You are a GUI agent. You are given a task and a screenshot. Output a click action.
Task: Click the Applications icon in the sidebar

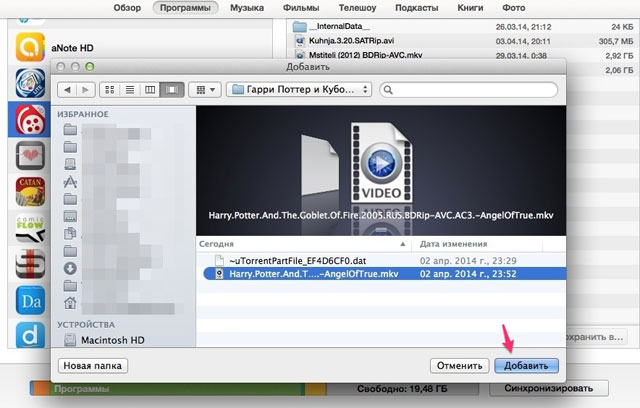tap(70, 182)
